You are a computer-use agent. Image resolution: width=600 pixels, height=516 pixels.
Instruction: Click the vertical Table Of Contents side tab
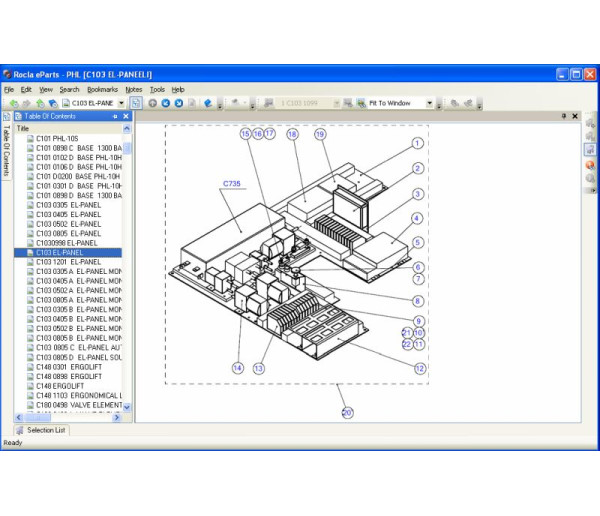[x=6, y=150]
